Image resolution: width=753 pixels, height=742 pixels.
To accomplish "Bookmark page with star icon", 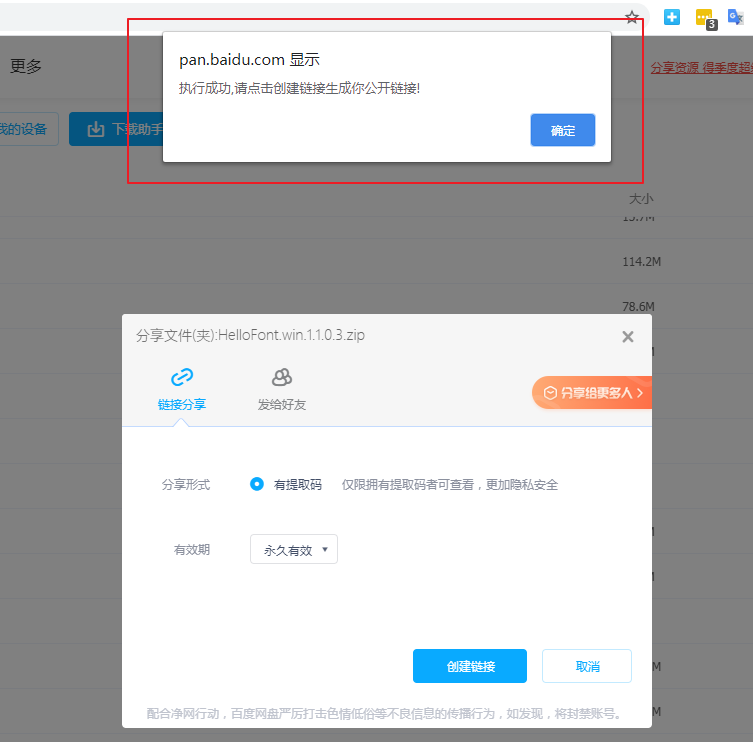I will click(632, 18).
